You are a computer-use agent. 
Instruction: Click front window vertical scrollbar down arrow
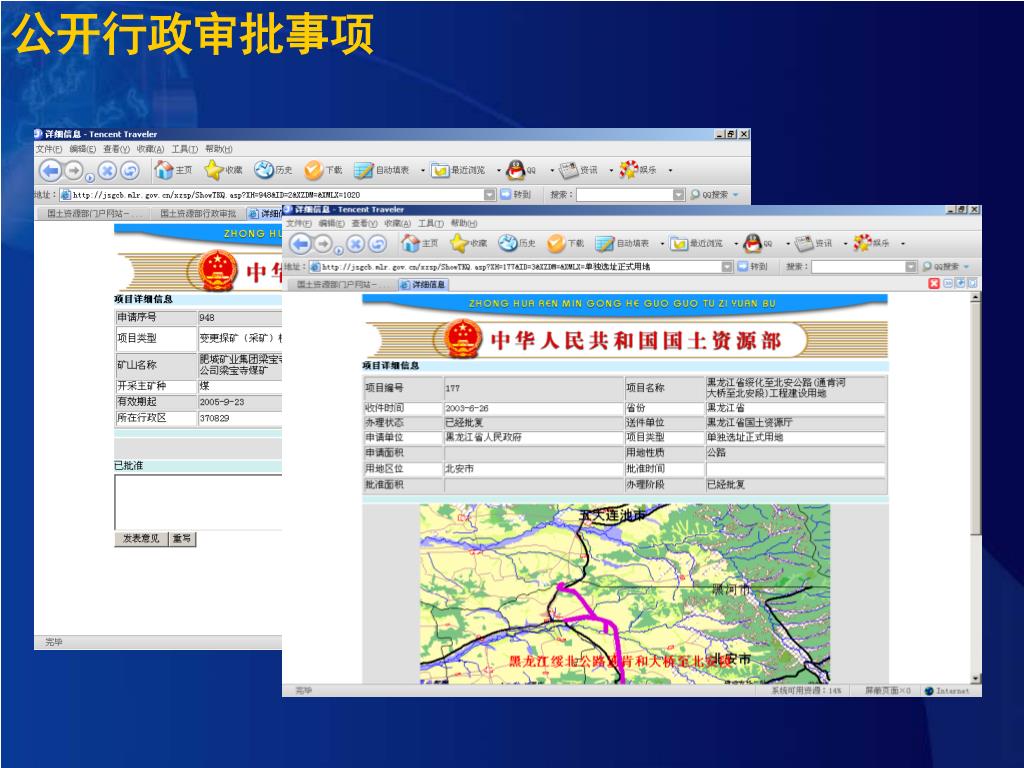tap(976, 679)
